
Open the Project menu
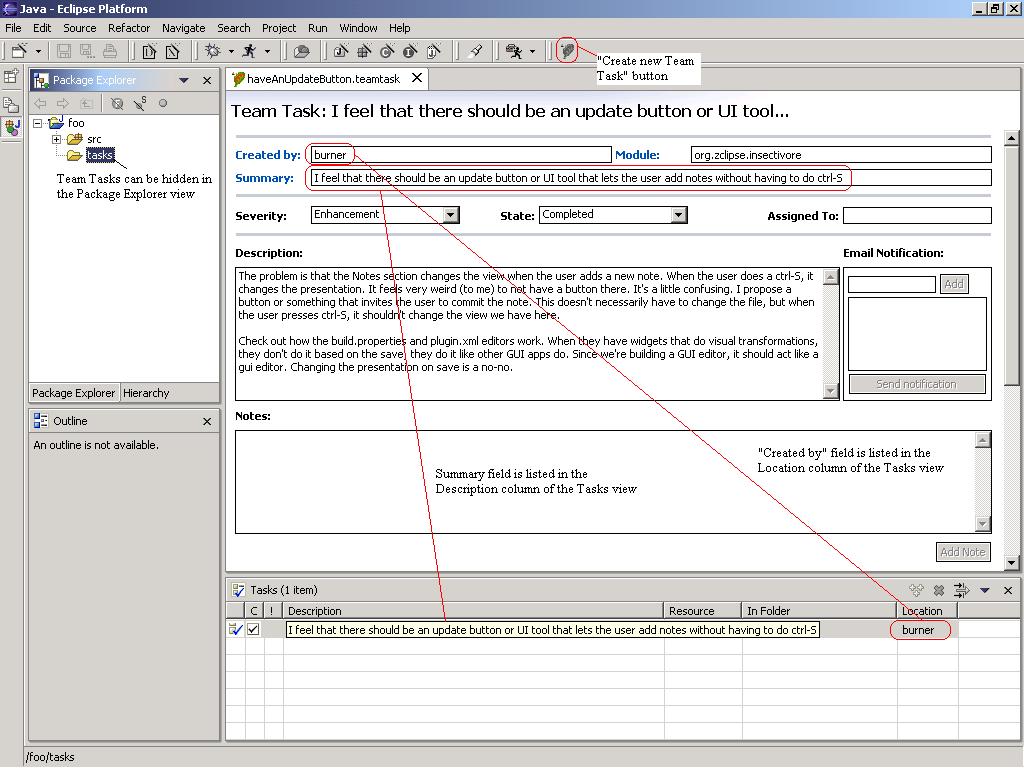point(279,28)
